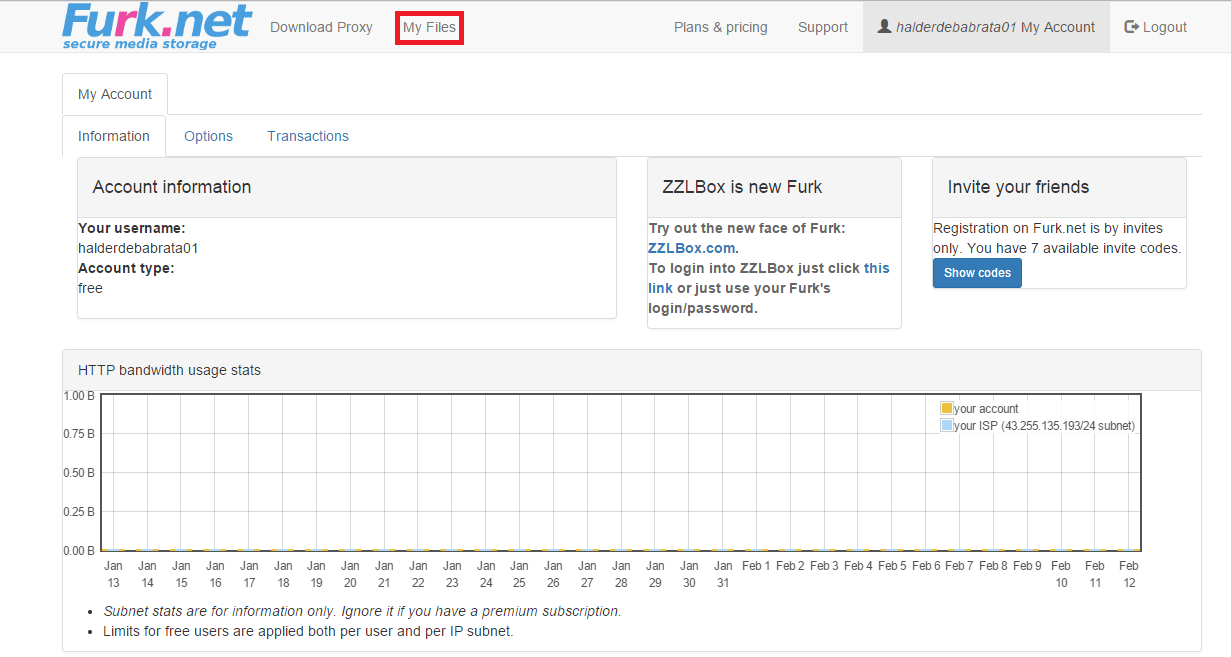Click the 'your account' legend label

(x=986, y=409)
